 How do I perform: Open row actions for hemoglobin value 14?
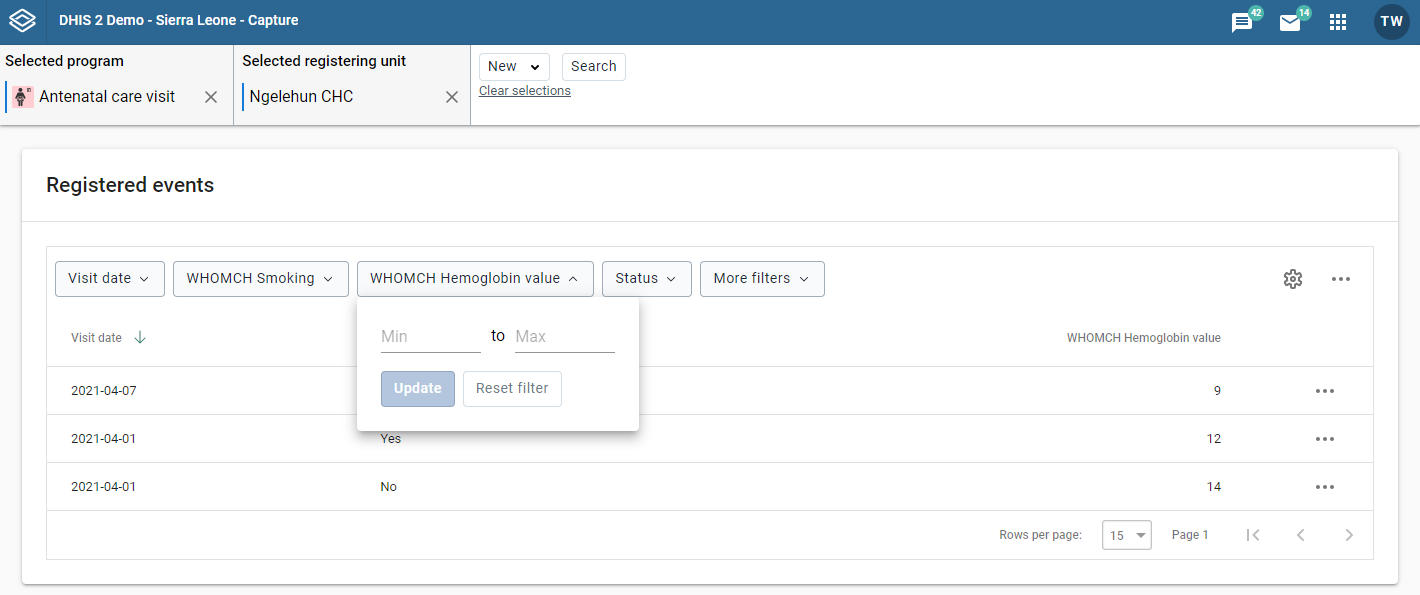coord(1325,487)
